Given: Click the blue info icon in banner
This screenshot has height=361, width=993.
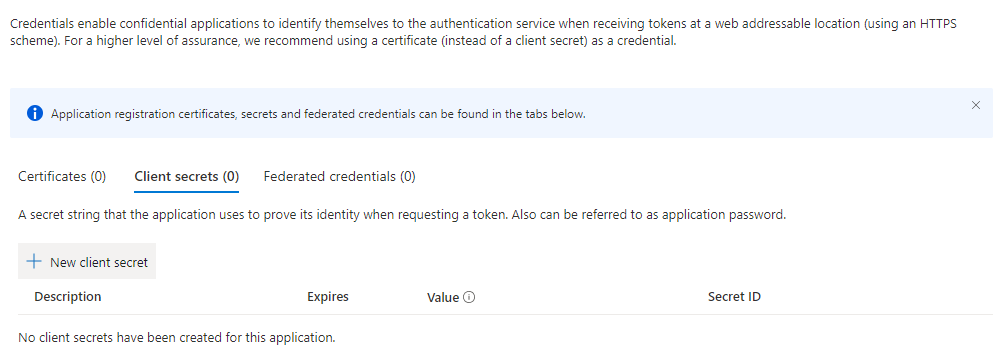Looking at the screenshot, I should (35, 114).
